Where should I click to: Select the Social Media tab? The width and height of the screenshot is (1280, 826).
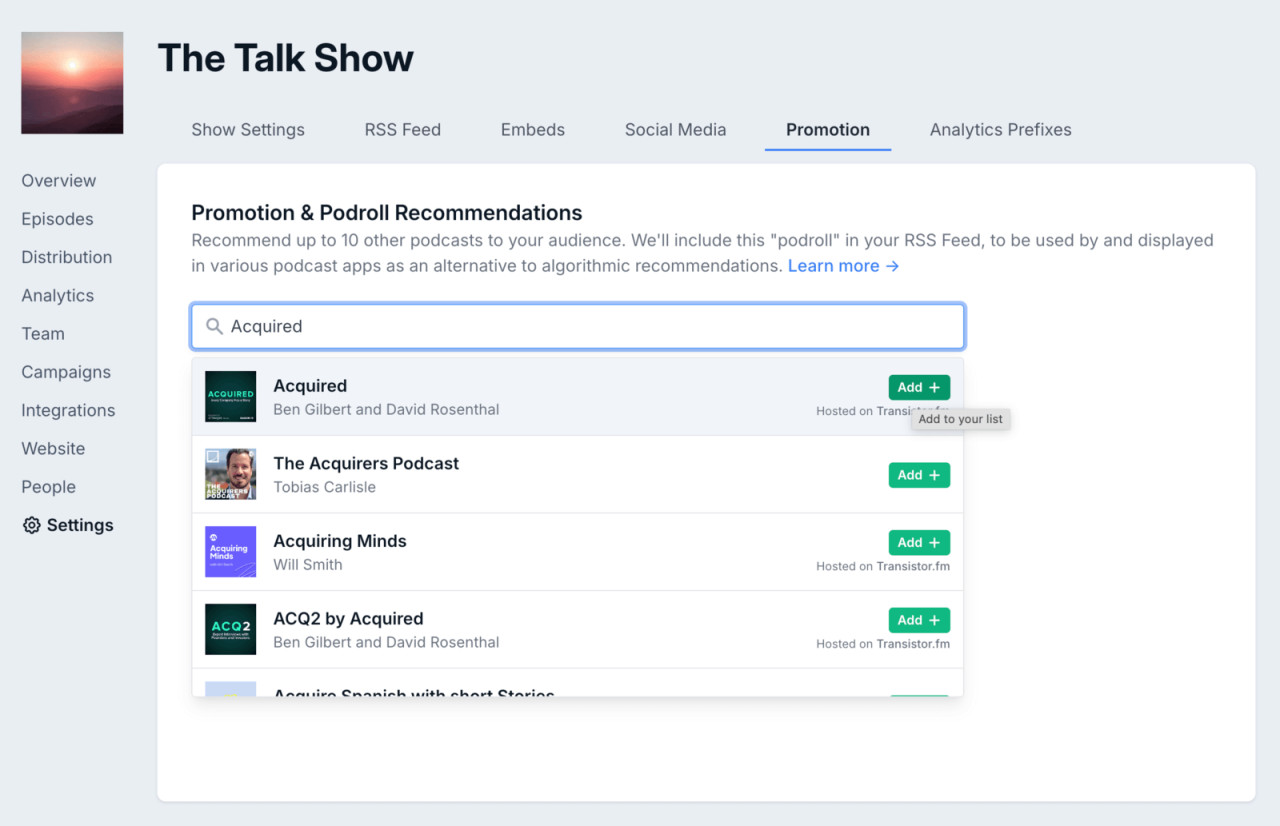point(675,129)
